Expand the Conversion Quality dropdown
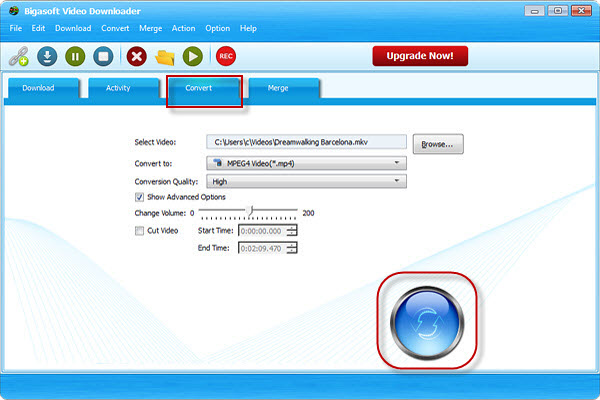Image resolution: width=600 pixels, height=400 pixels. (306, 181)
